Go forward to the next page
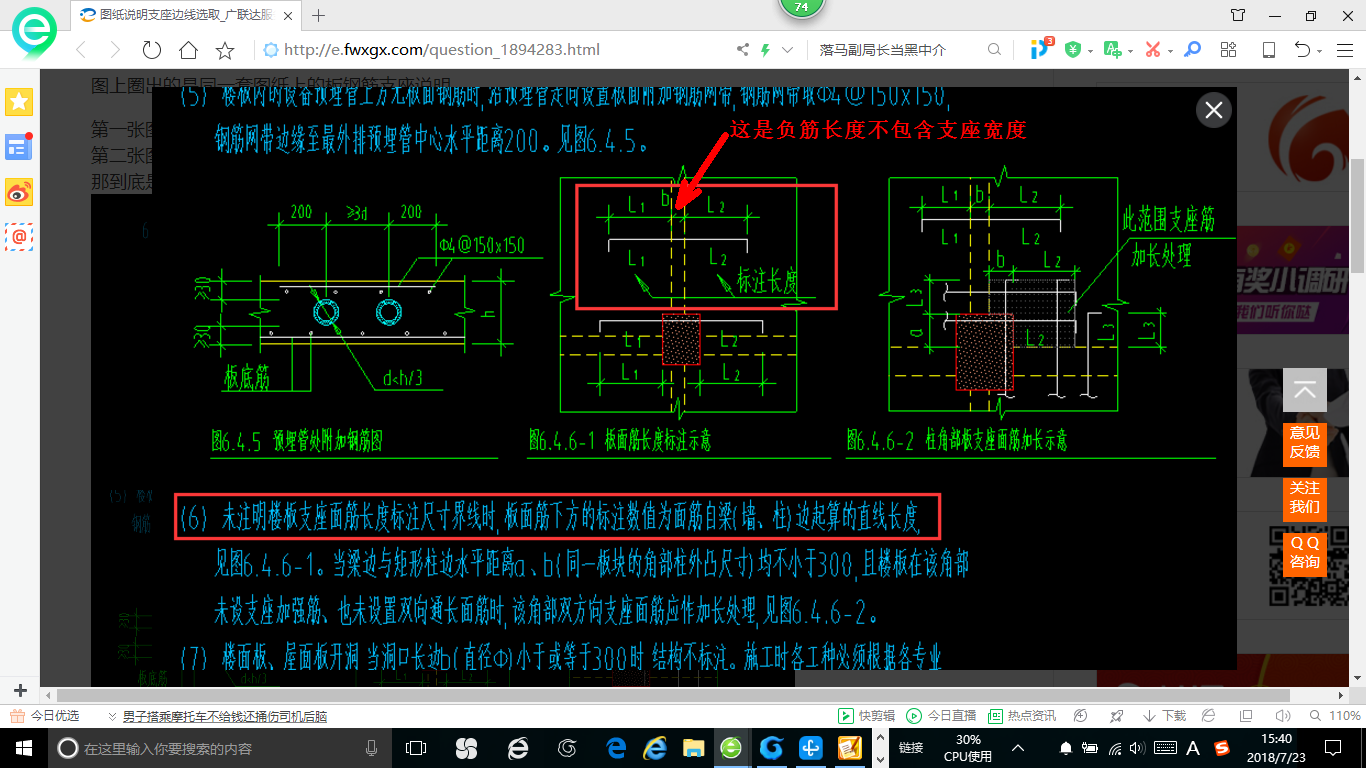 click(x=115, y=50)
